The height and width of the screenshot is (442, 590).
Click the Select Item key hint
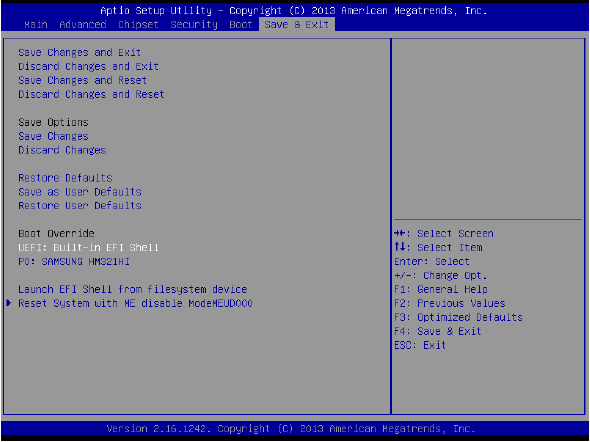point(438,248)
